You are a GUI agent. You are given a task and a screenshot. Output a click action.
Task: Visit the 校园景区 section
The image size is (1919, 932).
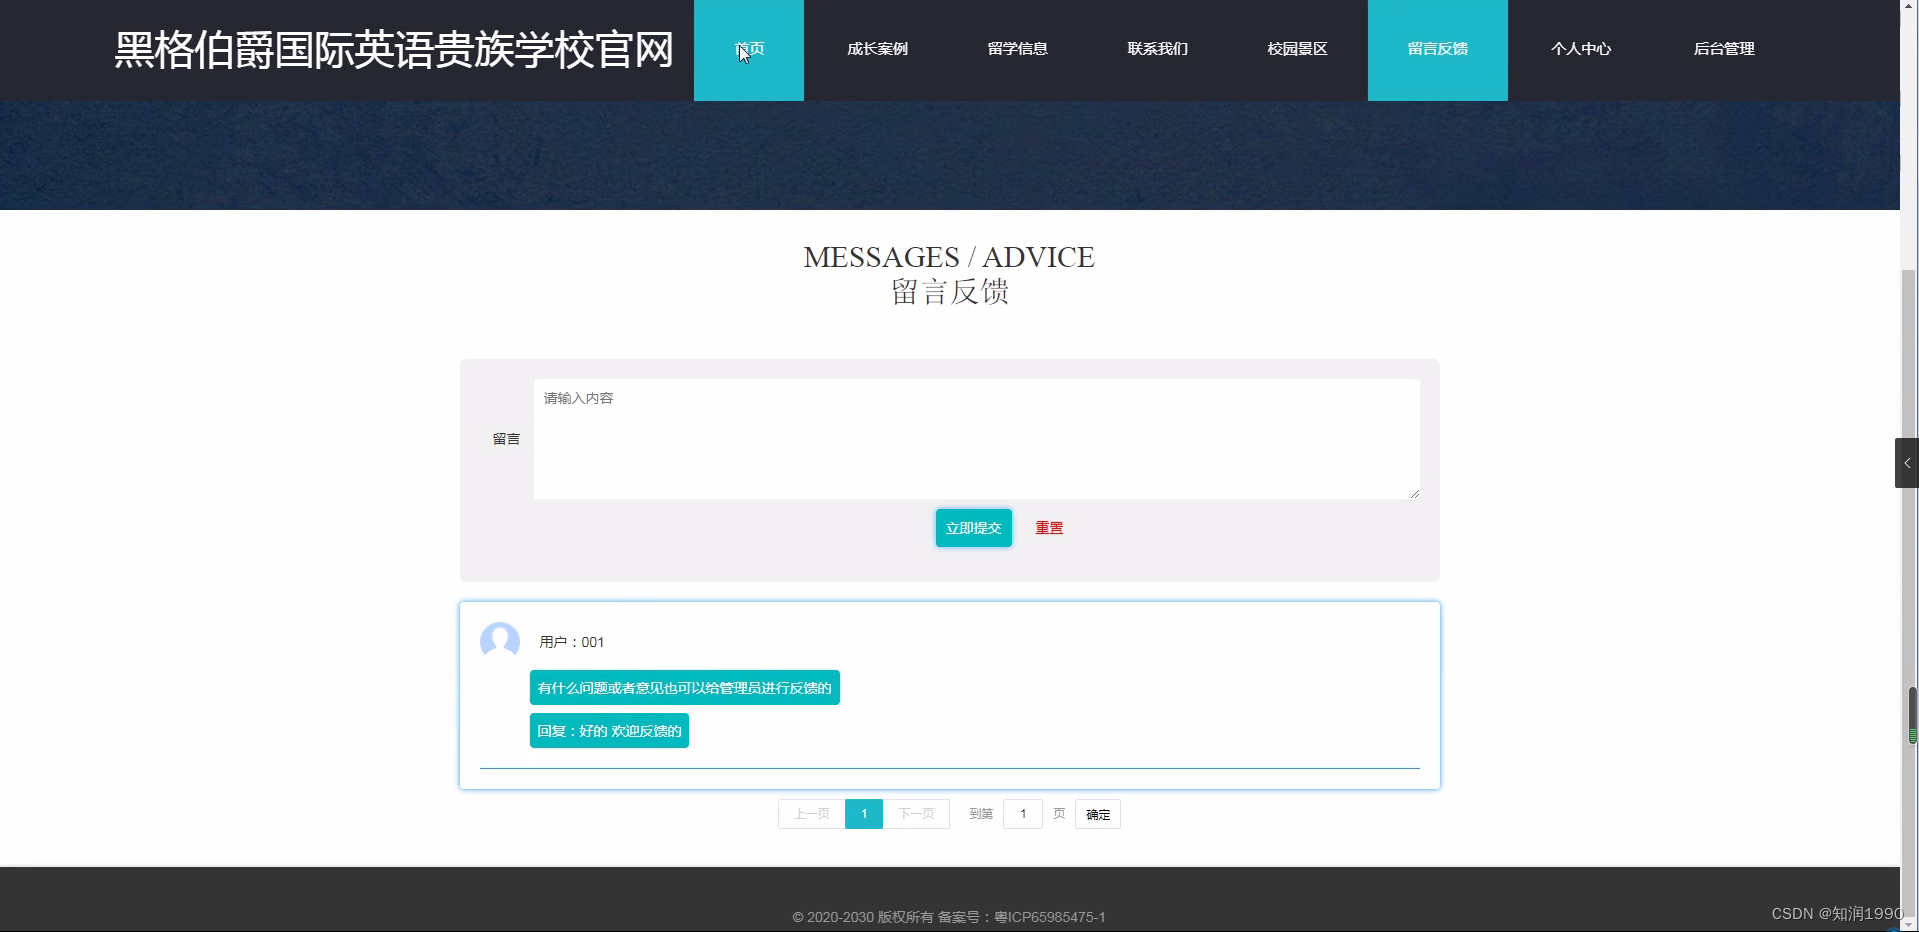[x=1297, y=49]
